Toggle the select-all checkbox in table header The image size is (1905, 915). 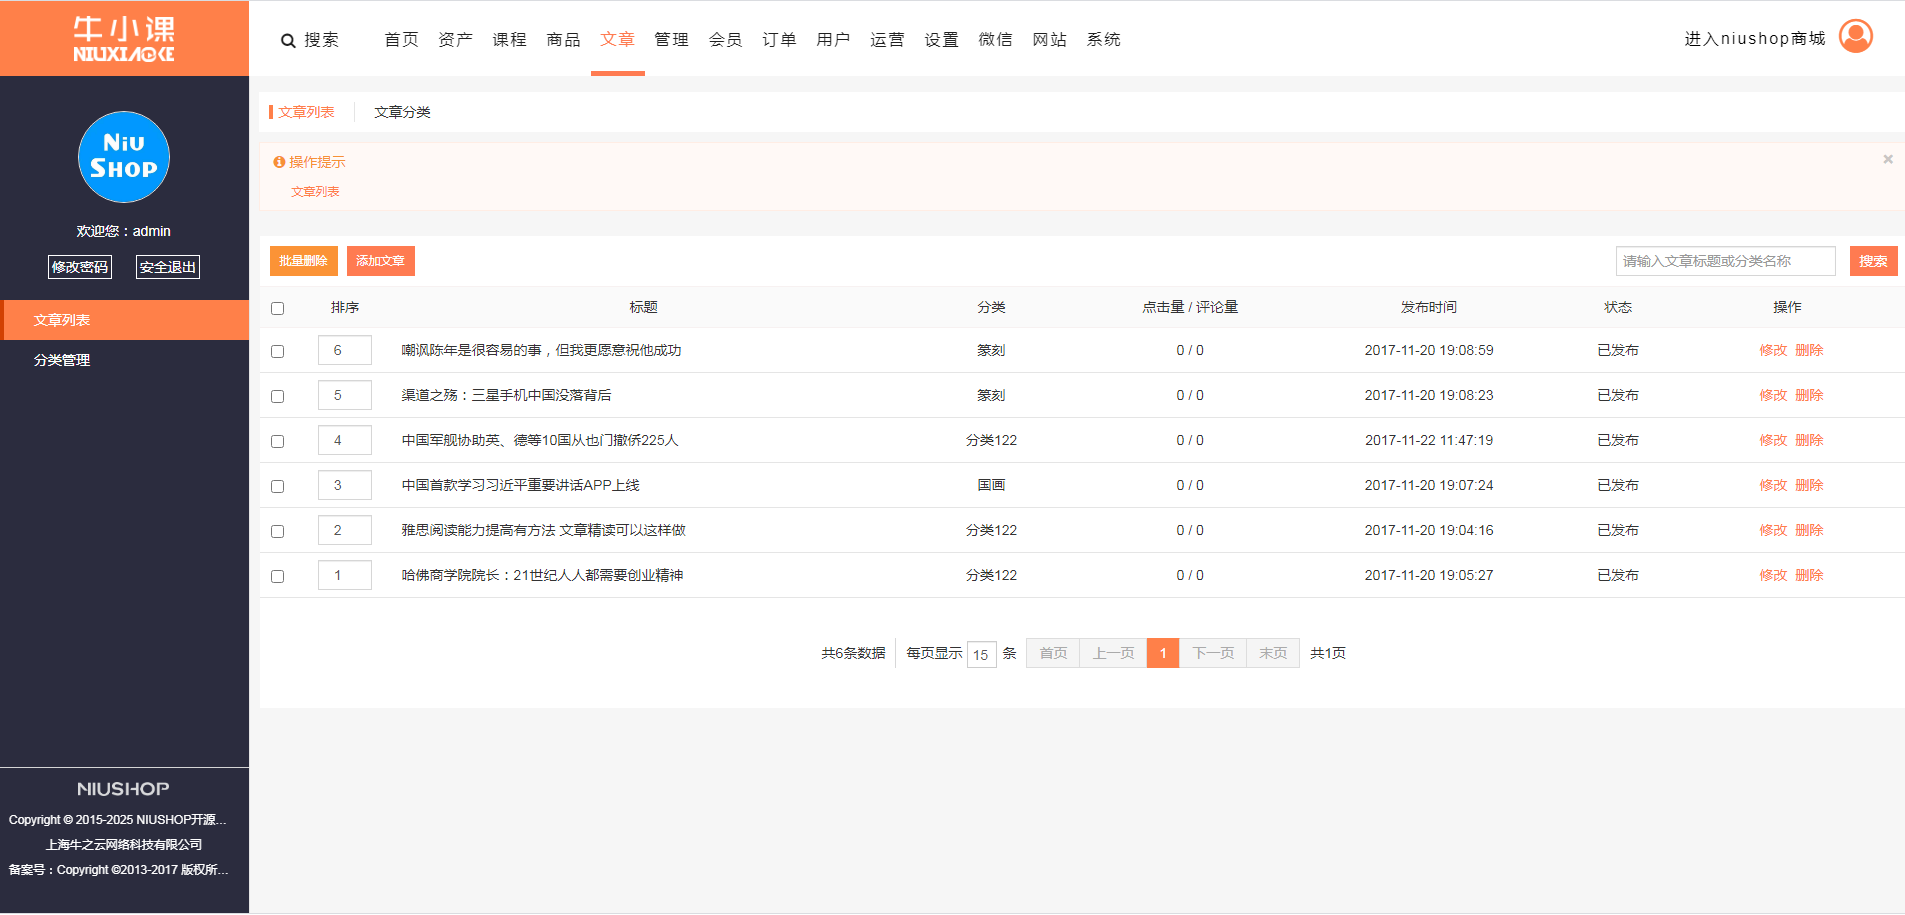[x=278, y=308]
